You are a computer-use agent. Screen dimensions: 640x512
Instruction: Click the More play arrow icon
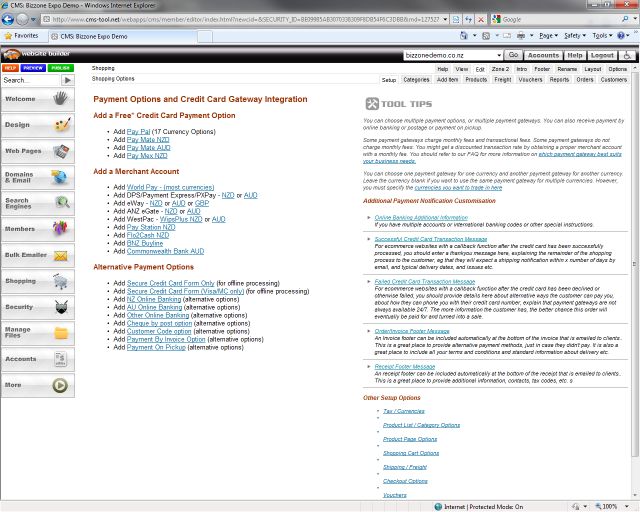point(61,384)
